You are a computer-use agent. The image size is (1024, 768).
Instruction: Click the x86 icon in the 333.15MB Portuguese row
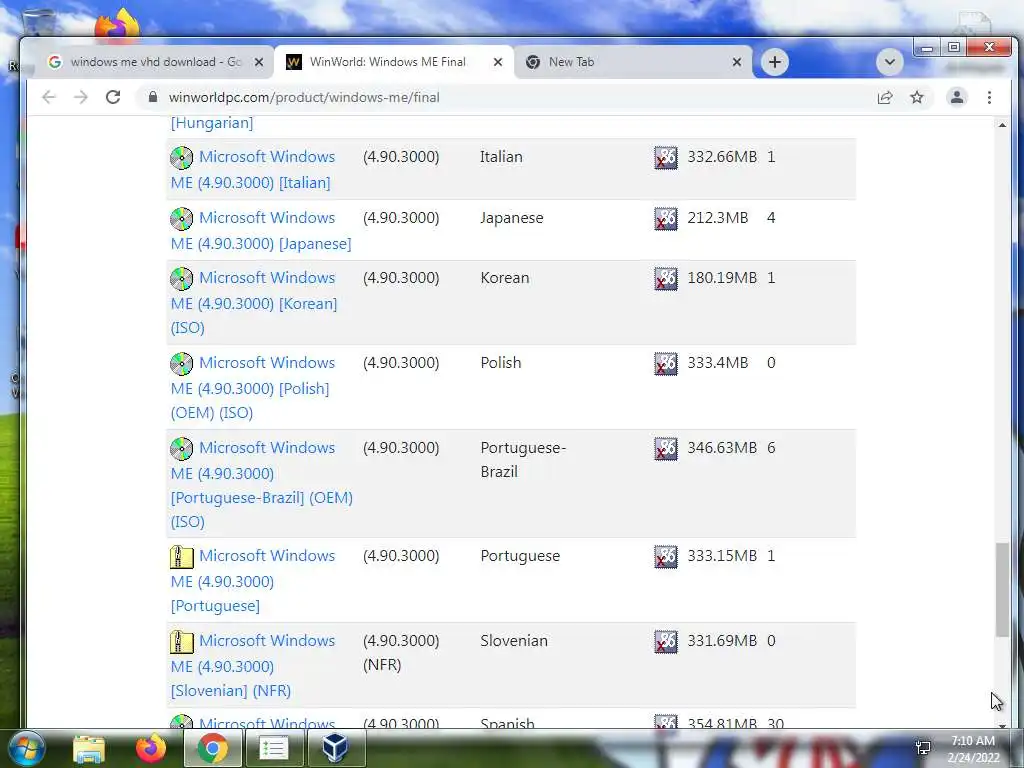[665, 556]
